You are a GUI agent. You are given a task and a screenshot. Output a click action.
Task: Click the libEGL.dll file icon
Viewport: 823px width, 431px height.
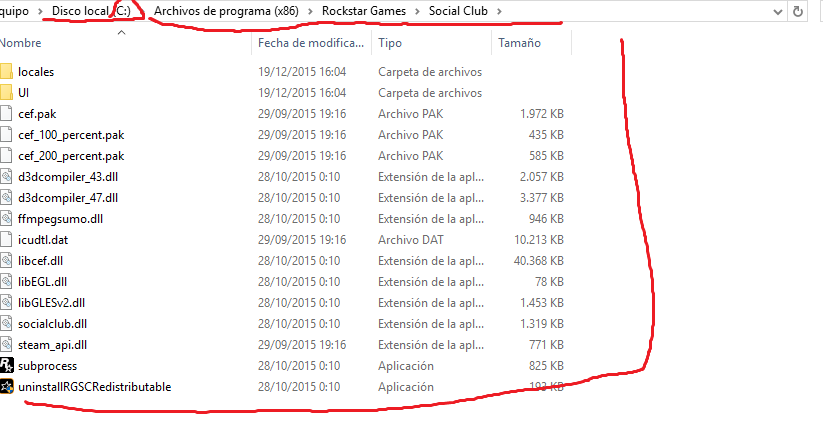pos(6,281)
